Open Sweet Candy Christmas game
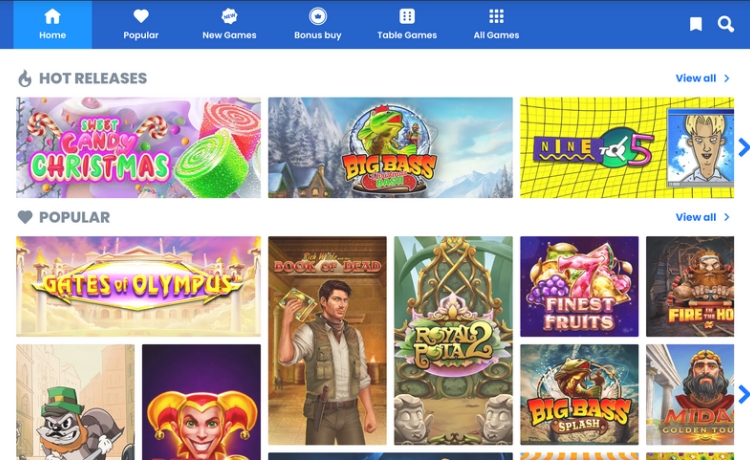 [x=139, y=148]
